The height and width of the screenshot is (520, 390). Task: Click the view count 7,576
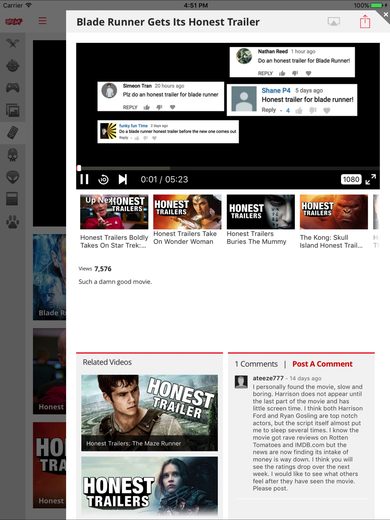pos(103,269)
